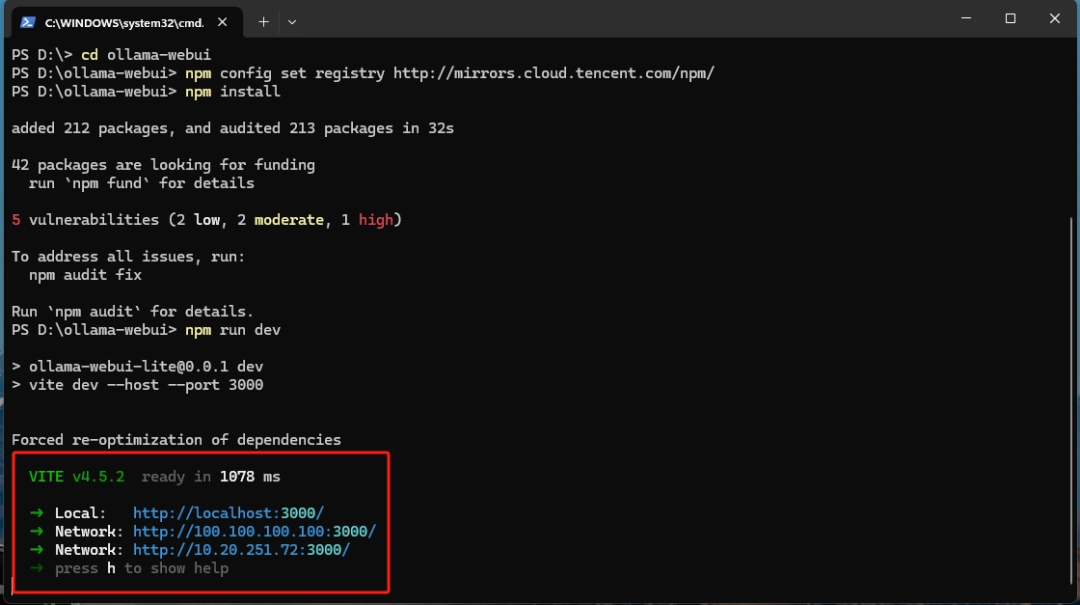Viewport: 1080px width, 605px height.
Task: Click 'Forced re-optimization of dependencies' line
Action: (176, 440)
